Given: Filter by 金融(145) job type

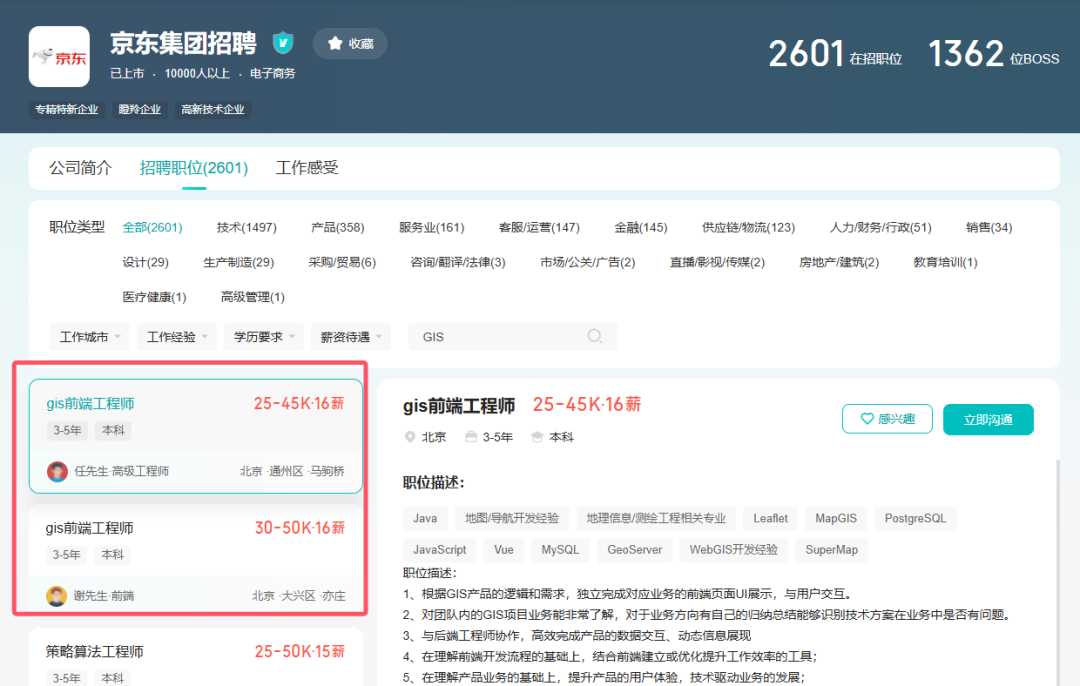Looking at the screenshot, I should pyautogui.click(x=641, y=227).
